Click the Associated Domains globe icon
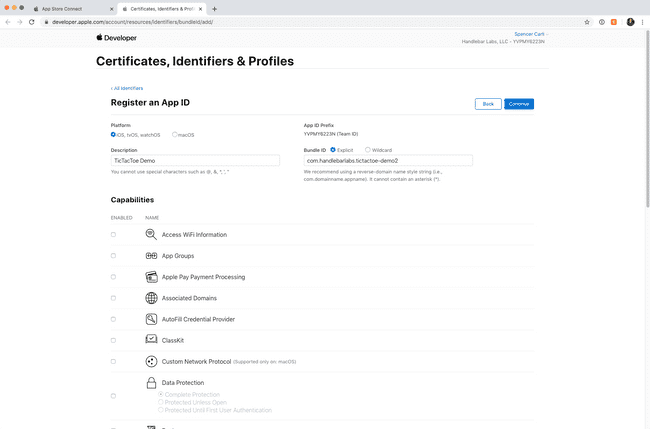The height and width of the screenshot is (429, 650). tap(151, 298)
